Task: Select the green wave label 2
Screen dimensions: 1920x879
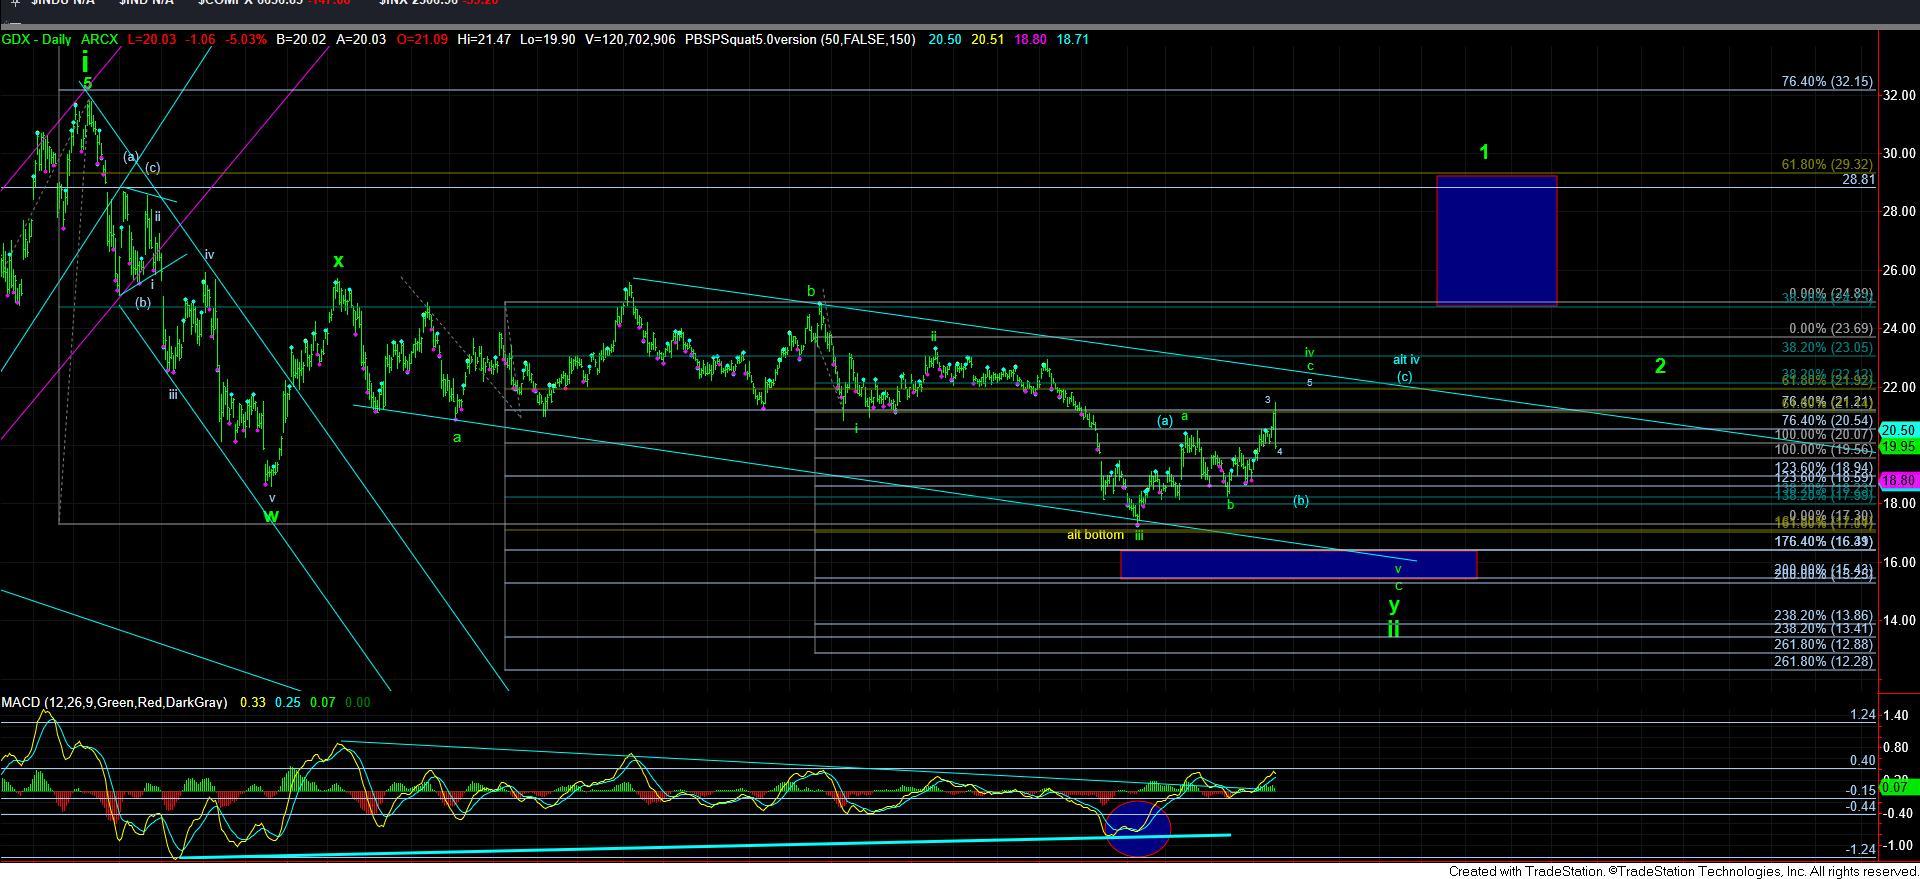Action: click(x=1660, y=366)
